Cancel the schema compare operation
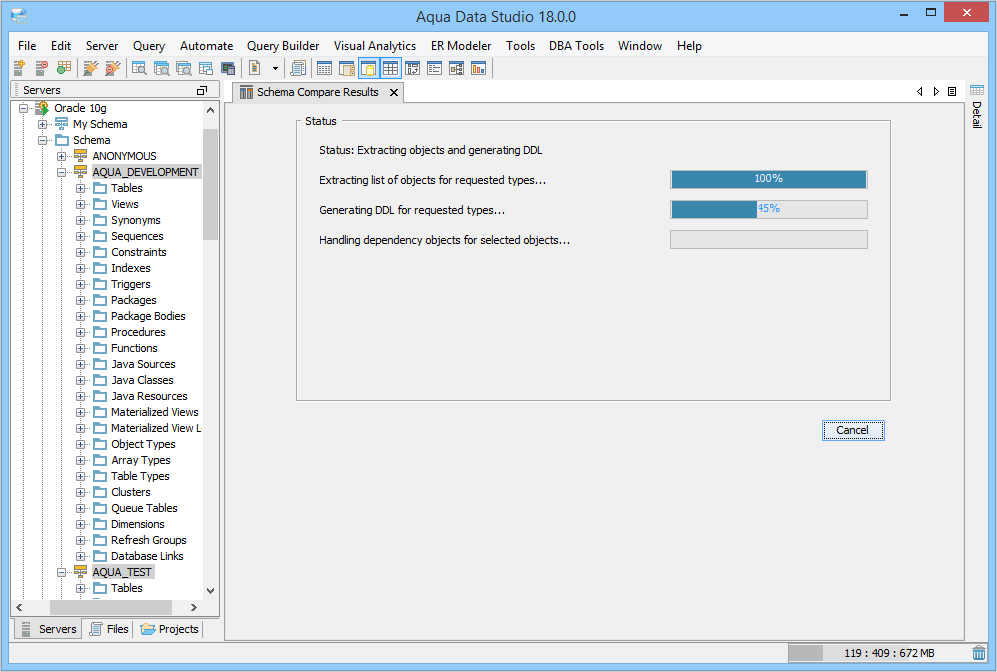The width and height of the screenshot is (997, 672). [x=853, y=430]
